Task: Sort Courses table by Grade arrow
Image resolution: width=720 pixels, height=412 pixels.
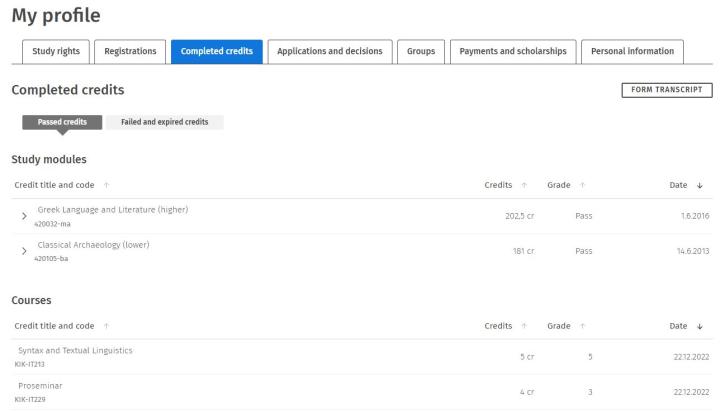Action: coord(583,325)
